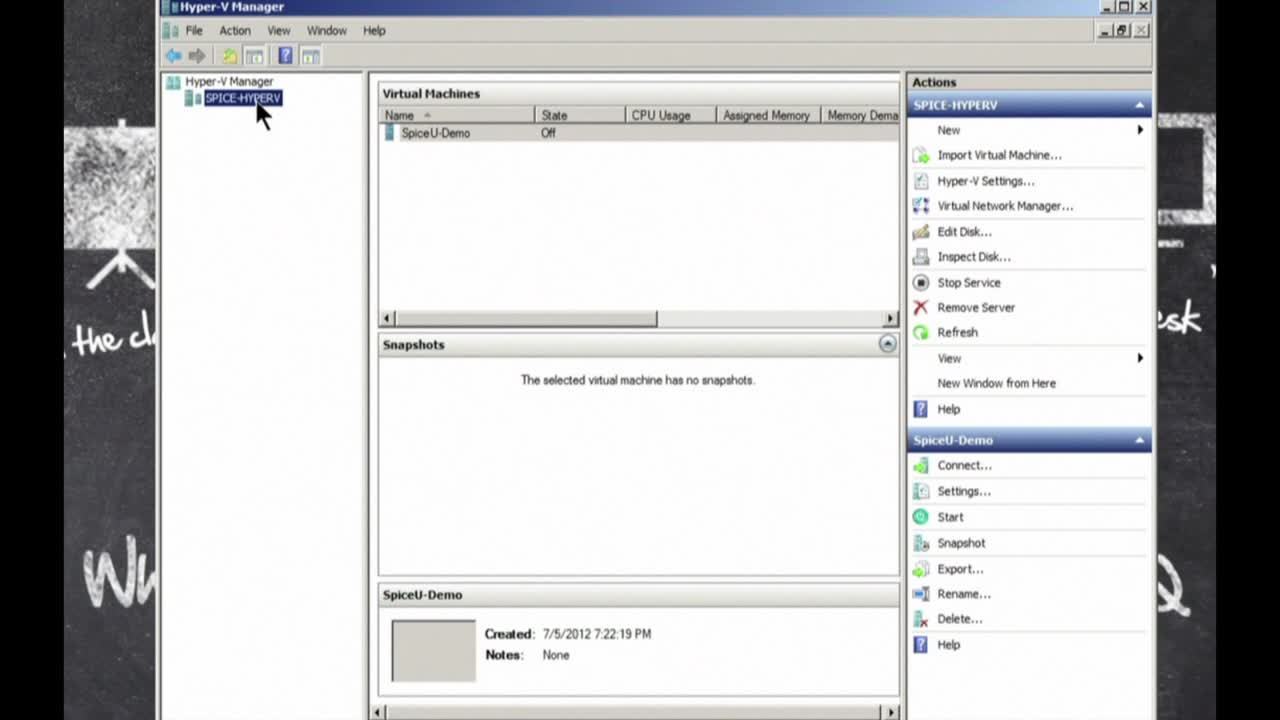
Task: Click the Rename icon
Action: (921, 594)
